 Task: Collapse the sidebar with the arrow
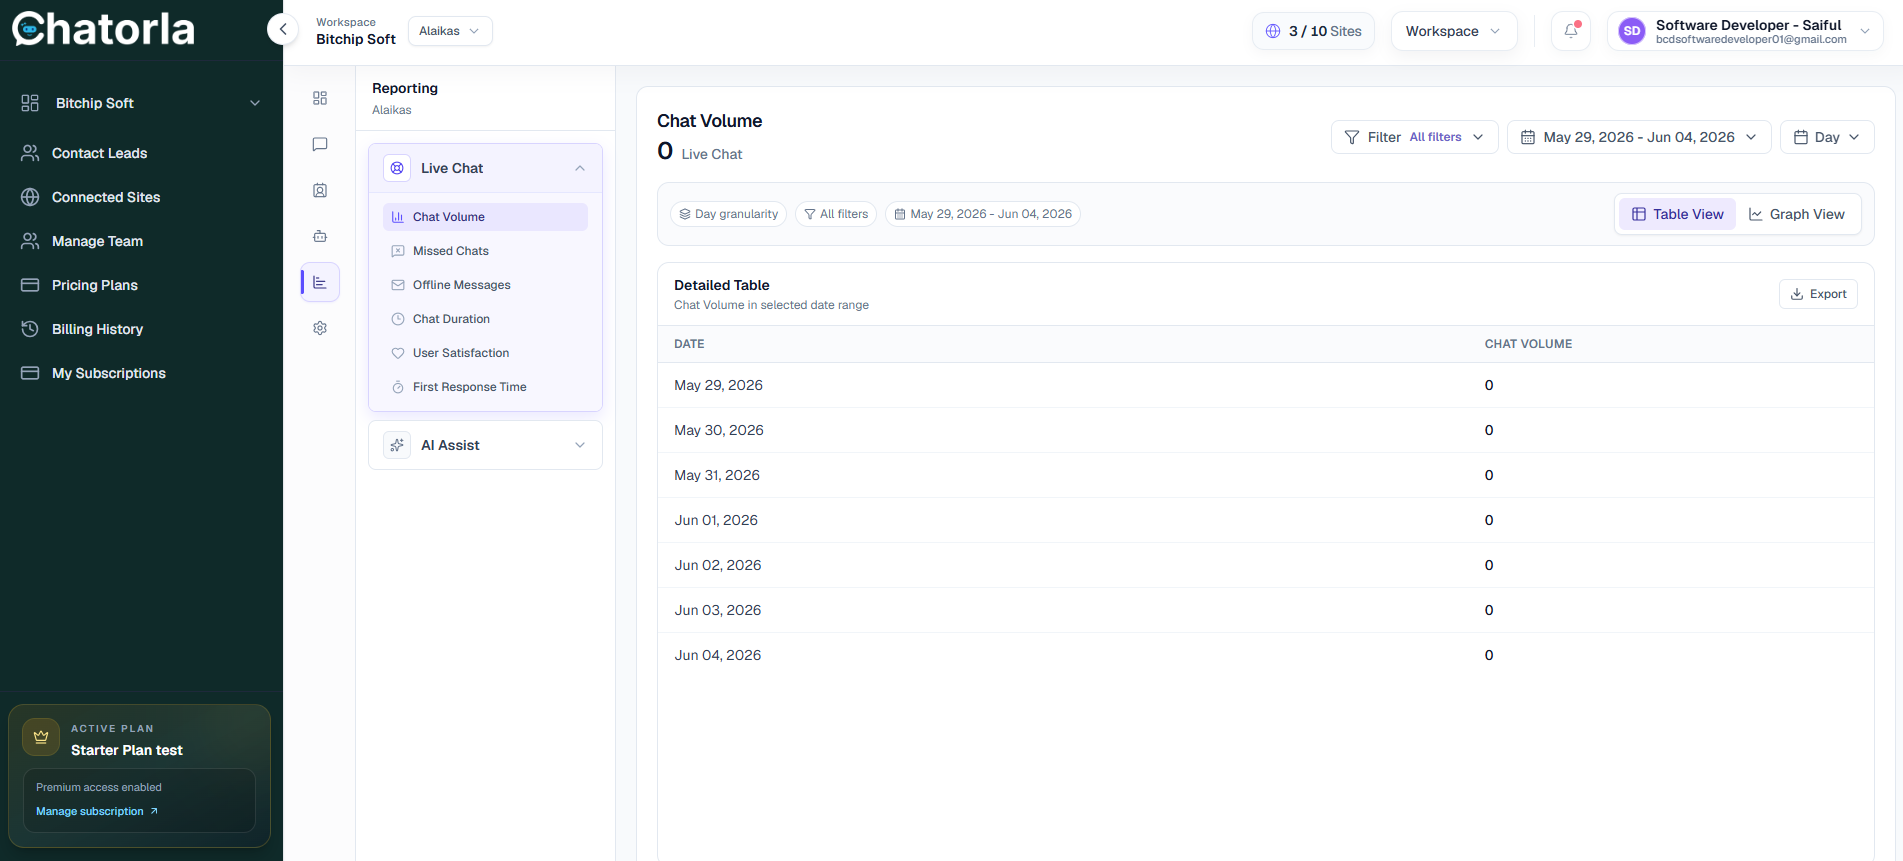point(283,29)
